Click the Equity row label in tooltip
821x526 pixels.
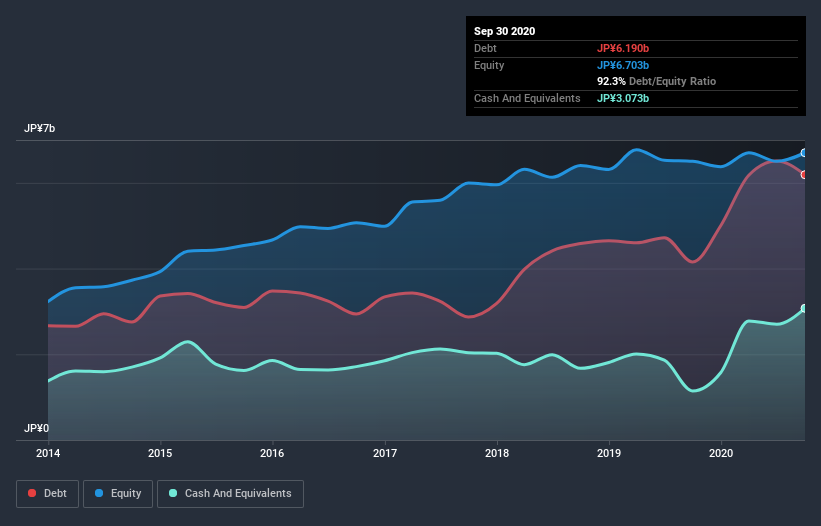[489, 65]
